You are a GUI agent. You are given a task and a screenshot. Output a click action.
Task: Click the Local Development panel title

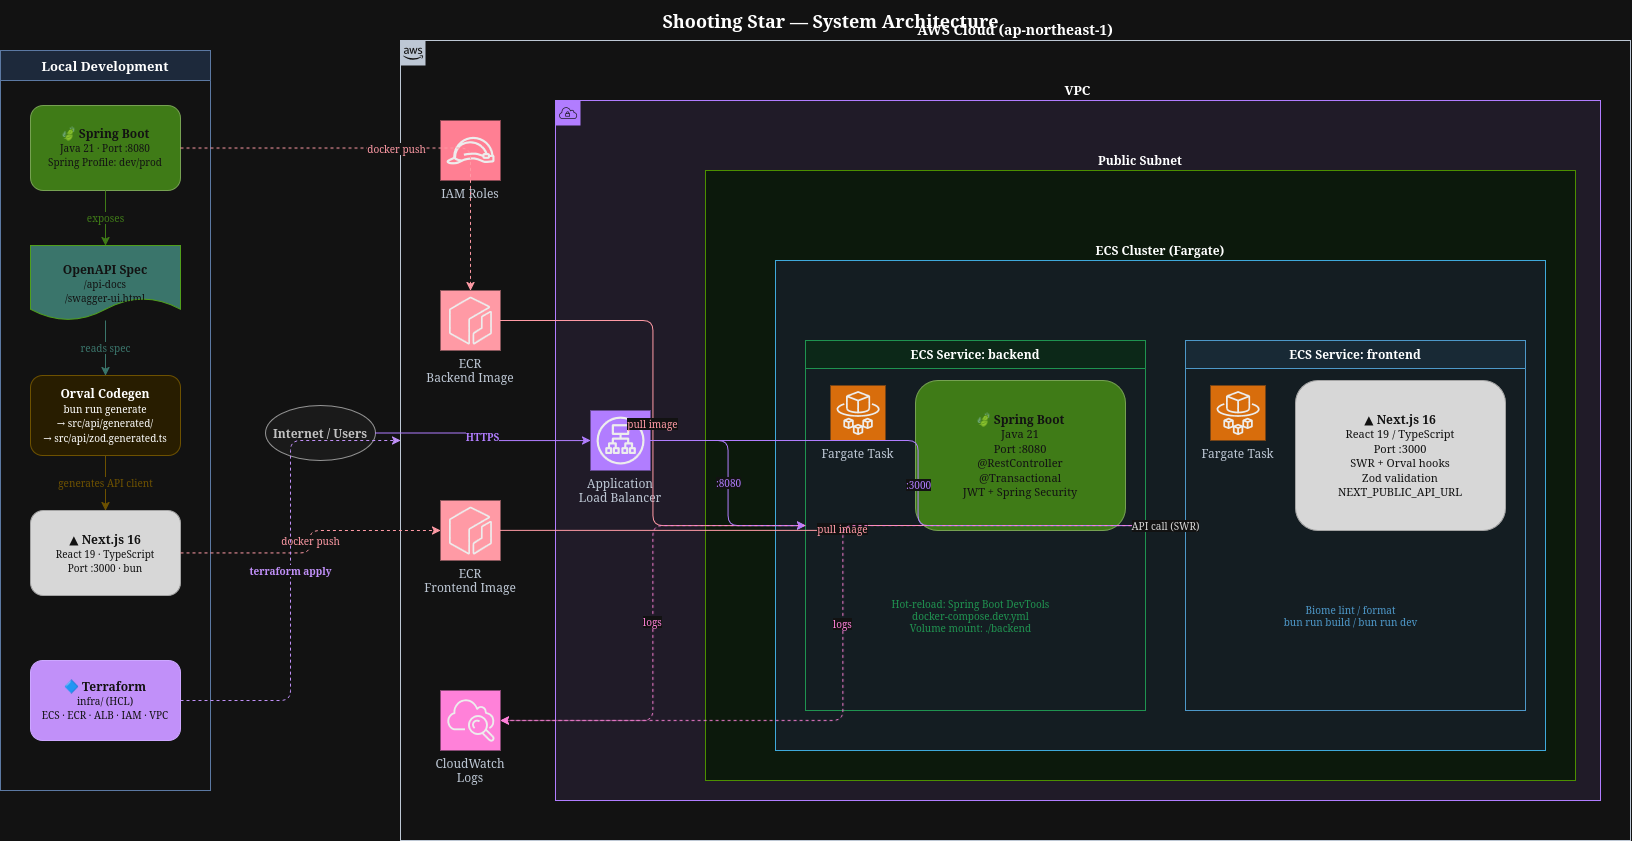[x=105, y=66]
